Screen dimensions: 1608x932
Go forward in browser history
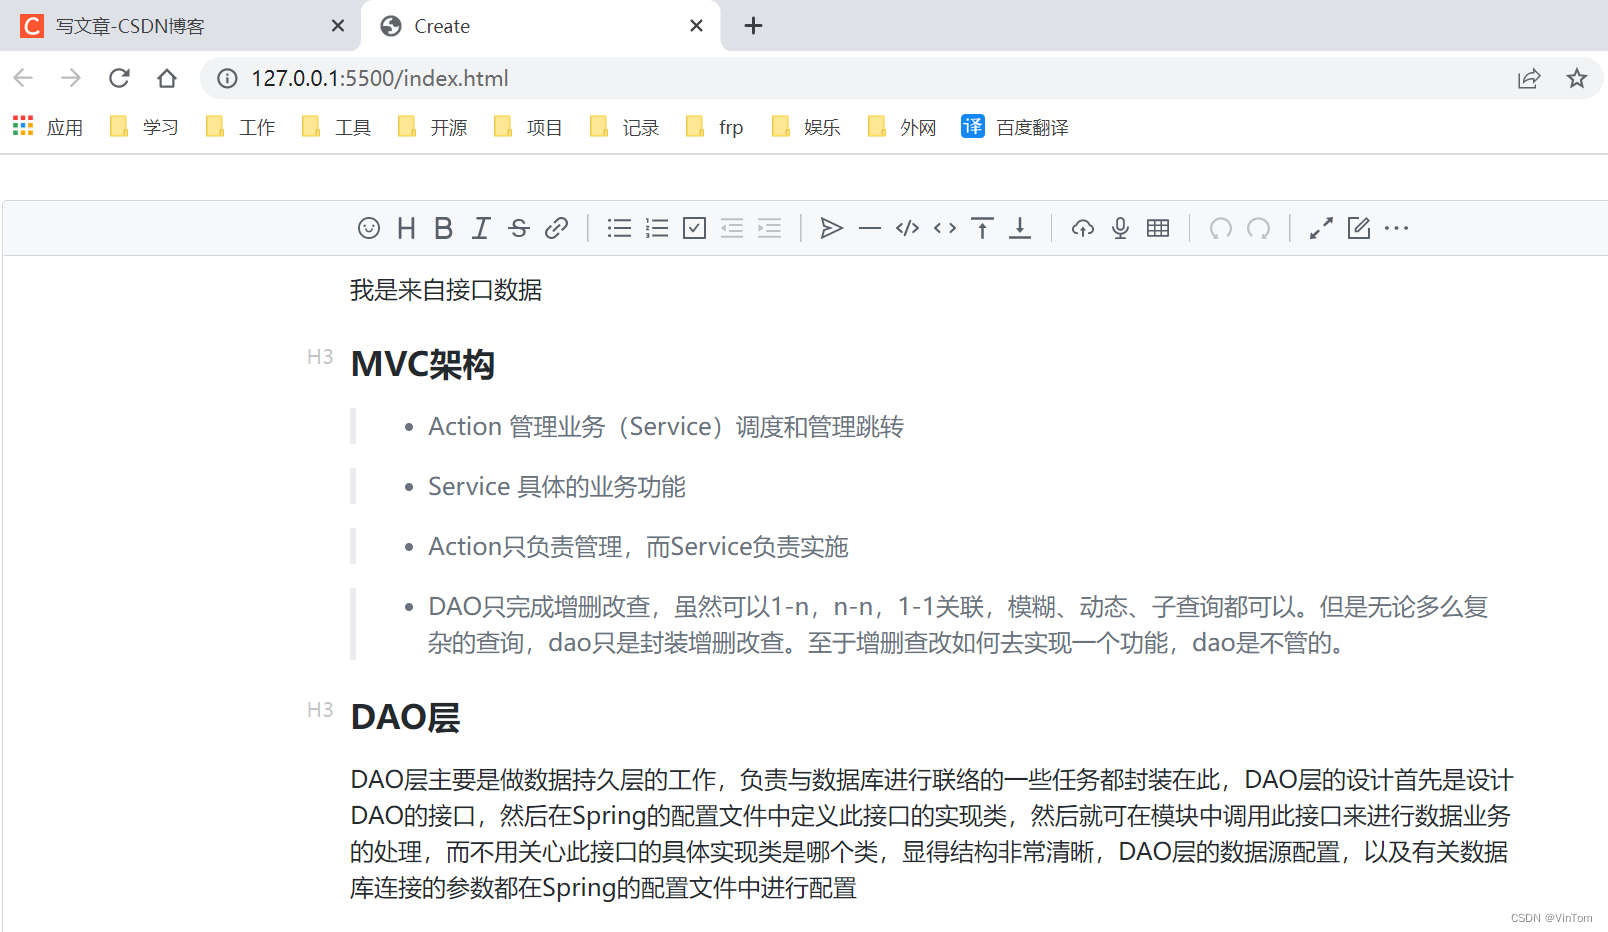pyautogui.click(x=71, y=78)
